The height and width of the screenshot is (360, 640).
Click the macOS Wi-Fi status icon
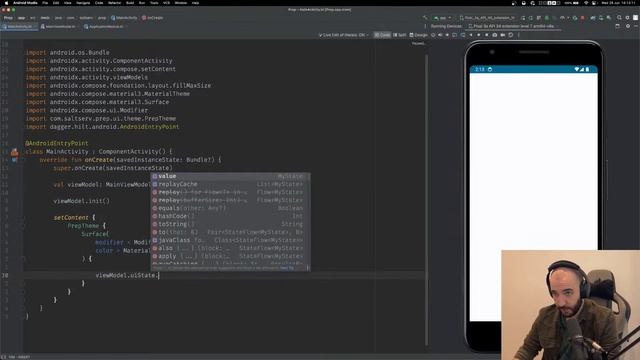(x=586, y=3)
